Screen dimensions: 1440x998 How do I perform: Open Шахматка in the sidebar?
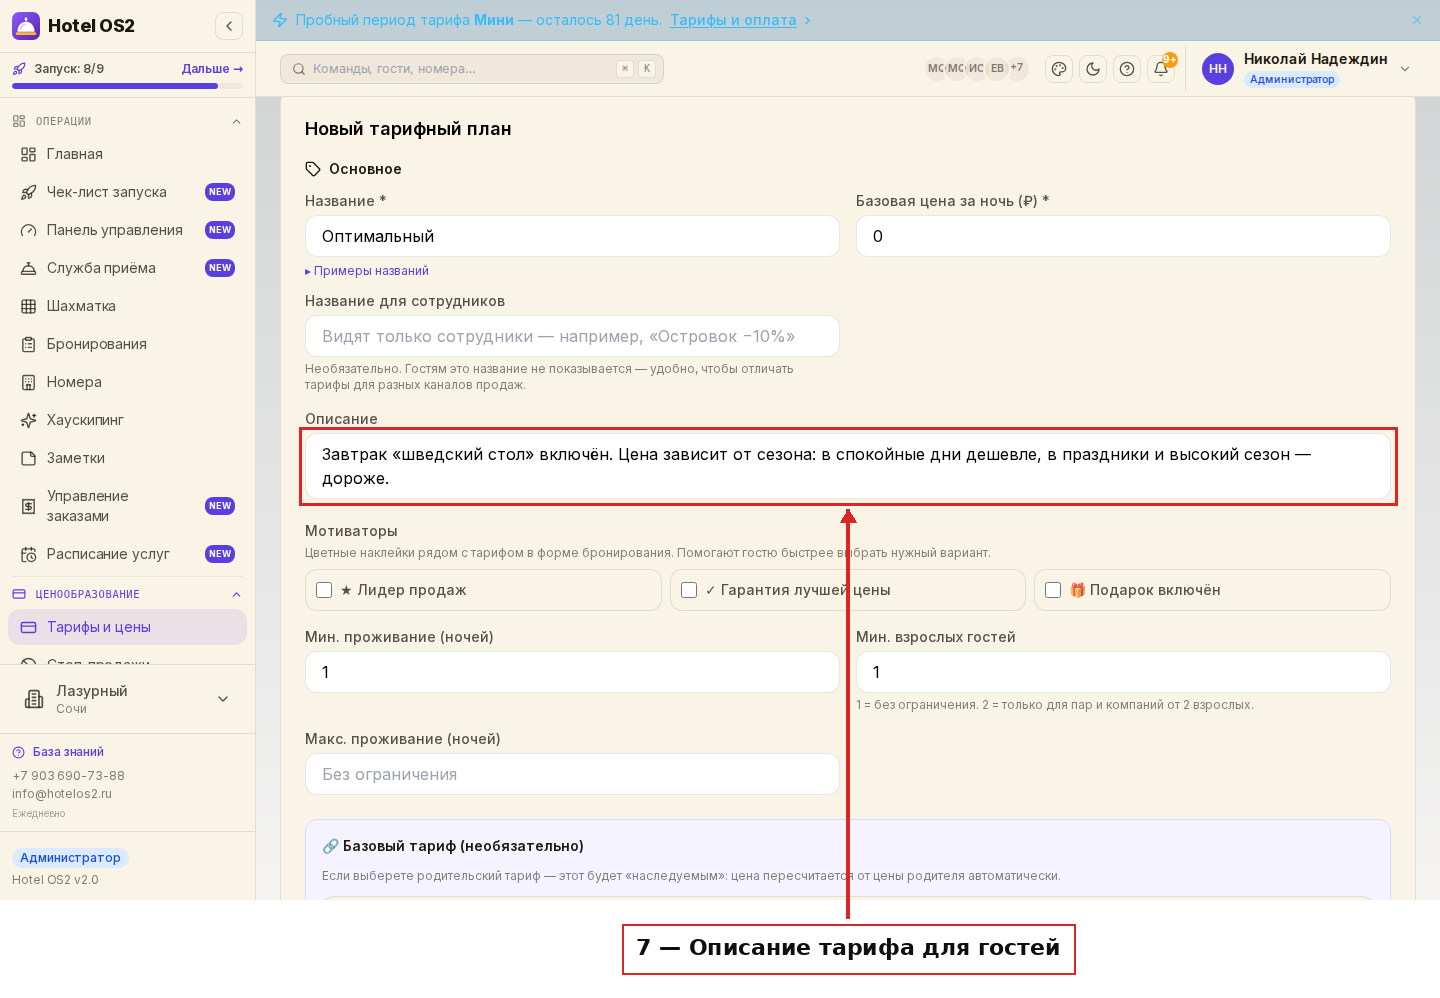[127, 306]
